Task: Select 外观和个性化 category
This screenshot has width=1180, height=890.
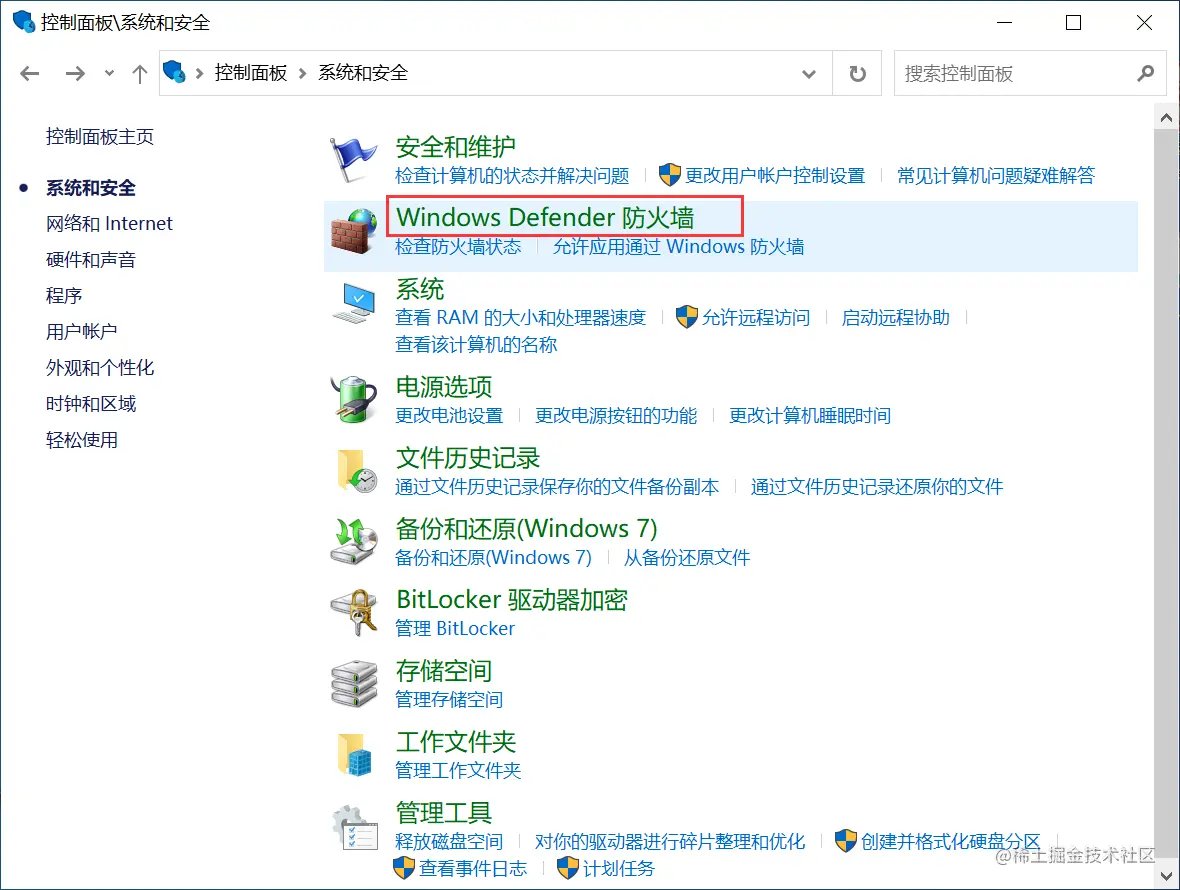Action: pos(99,368)
